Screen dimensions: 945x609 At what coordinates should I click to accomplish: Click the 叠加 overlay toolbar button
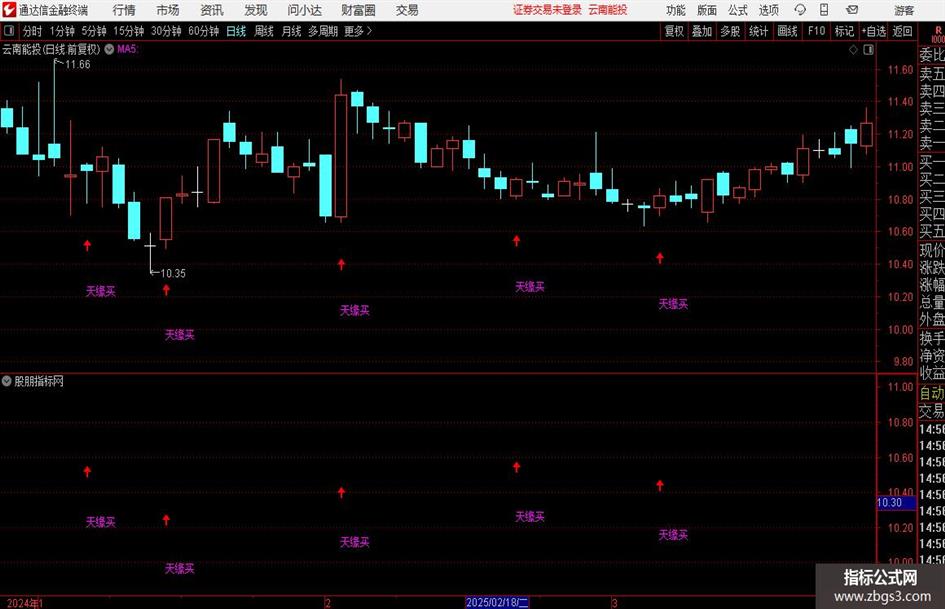click(x=702, y=31)
